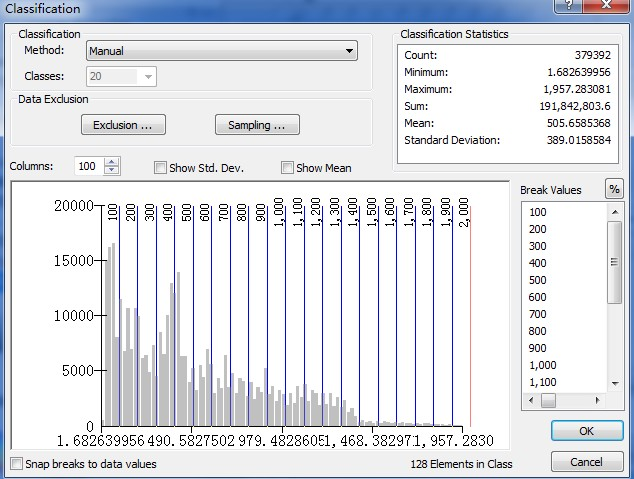
Task: Confirm classification with the OK button
Action: pyautogui.click(x=586, y=431)
